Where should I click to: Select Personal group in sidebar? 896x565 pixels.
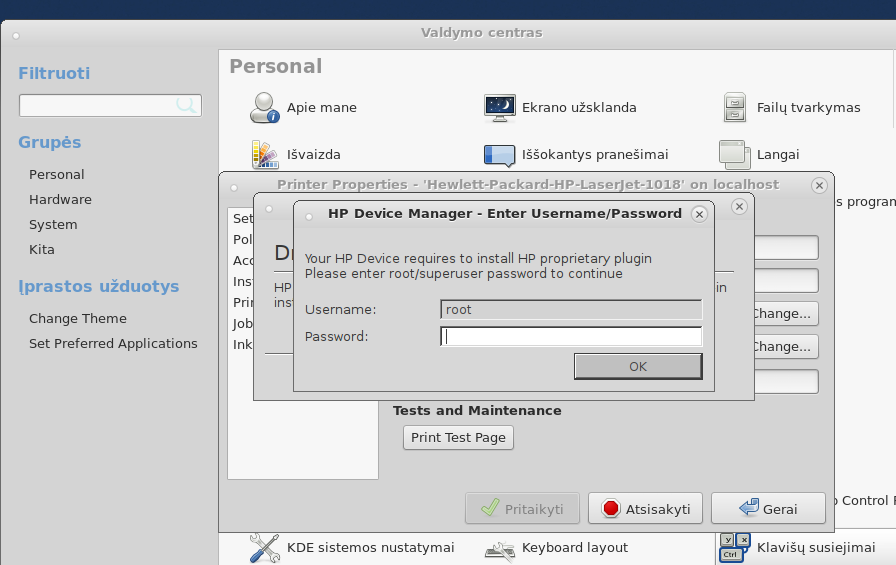(x=57, y=174)
